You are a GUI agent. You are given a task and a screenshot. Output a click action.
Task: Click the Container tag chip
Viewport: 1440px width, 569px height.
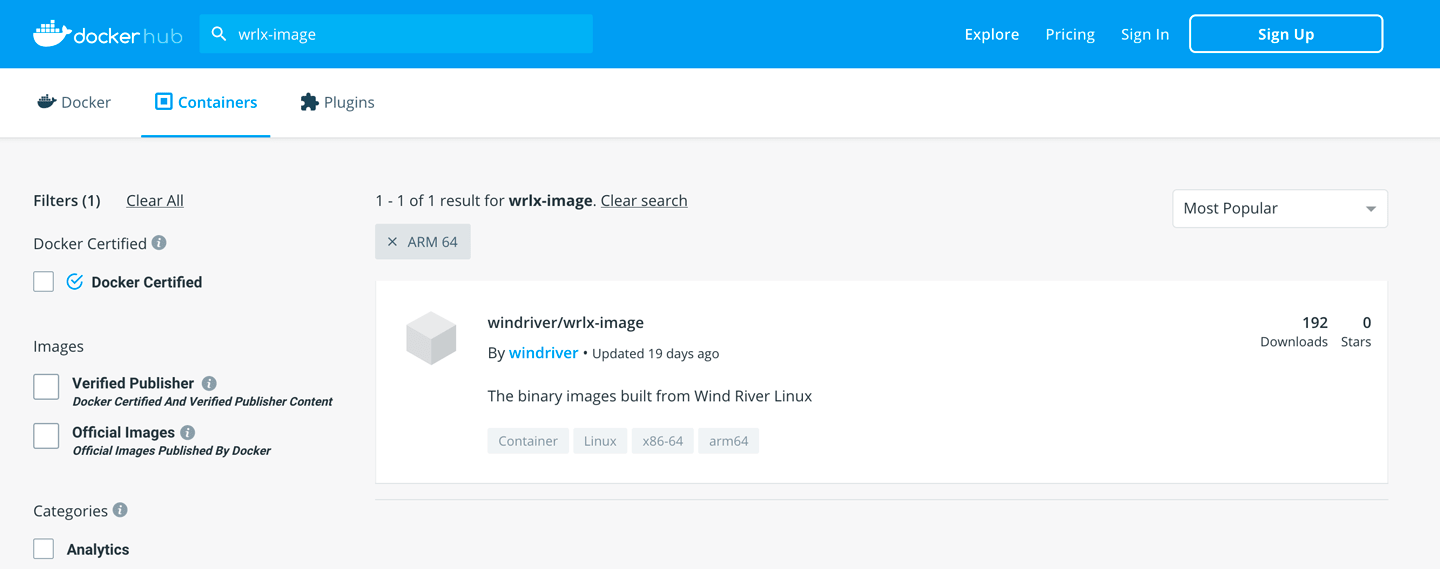pos(528,441)
